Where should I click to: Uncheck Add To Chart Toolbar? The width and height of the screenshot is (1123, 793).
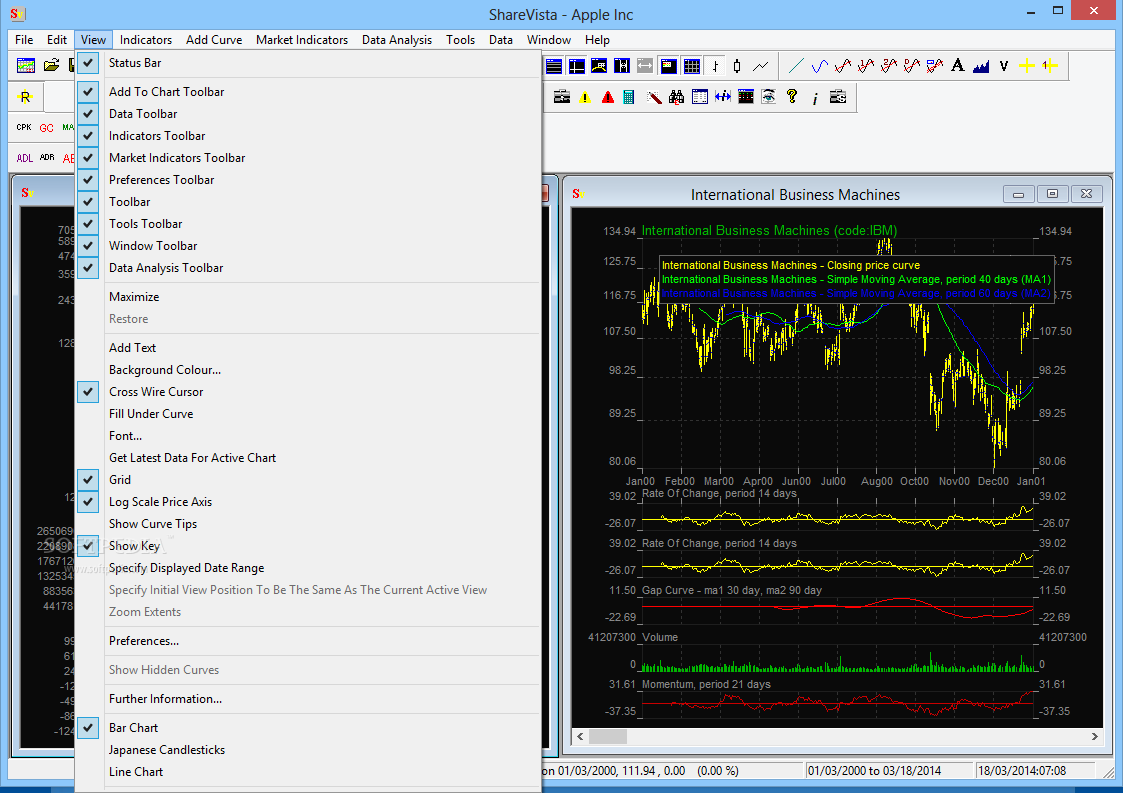(x=308, y=92)
